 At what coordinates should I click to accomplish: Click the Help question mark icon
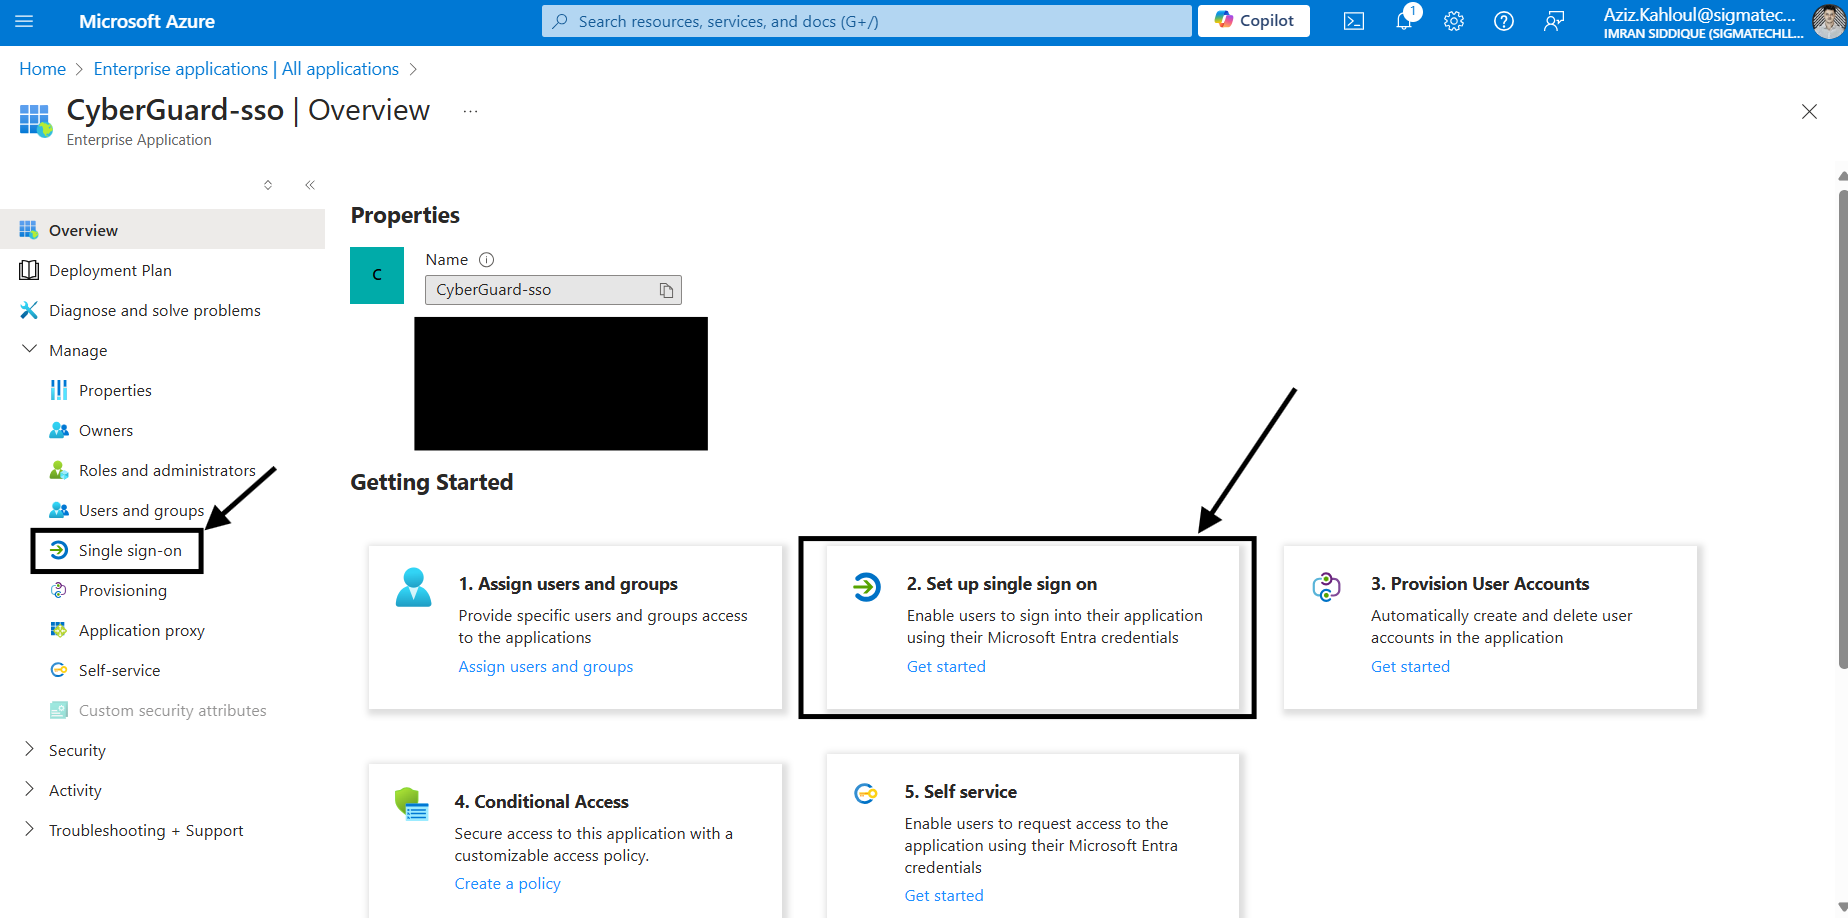tap(1503, 21)
